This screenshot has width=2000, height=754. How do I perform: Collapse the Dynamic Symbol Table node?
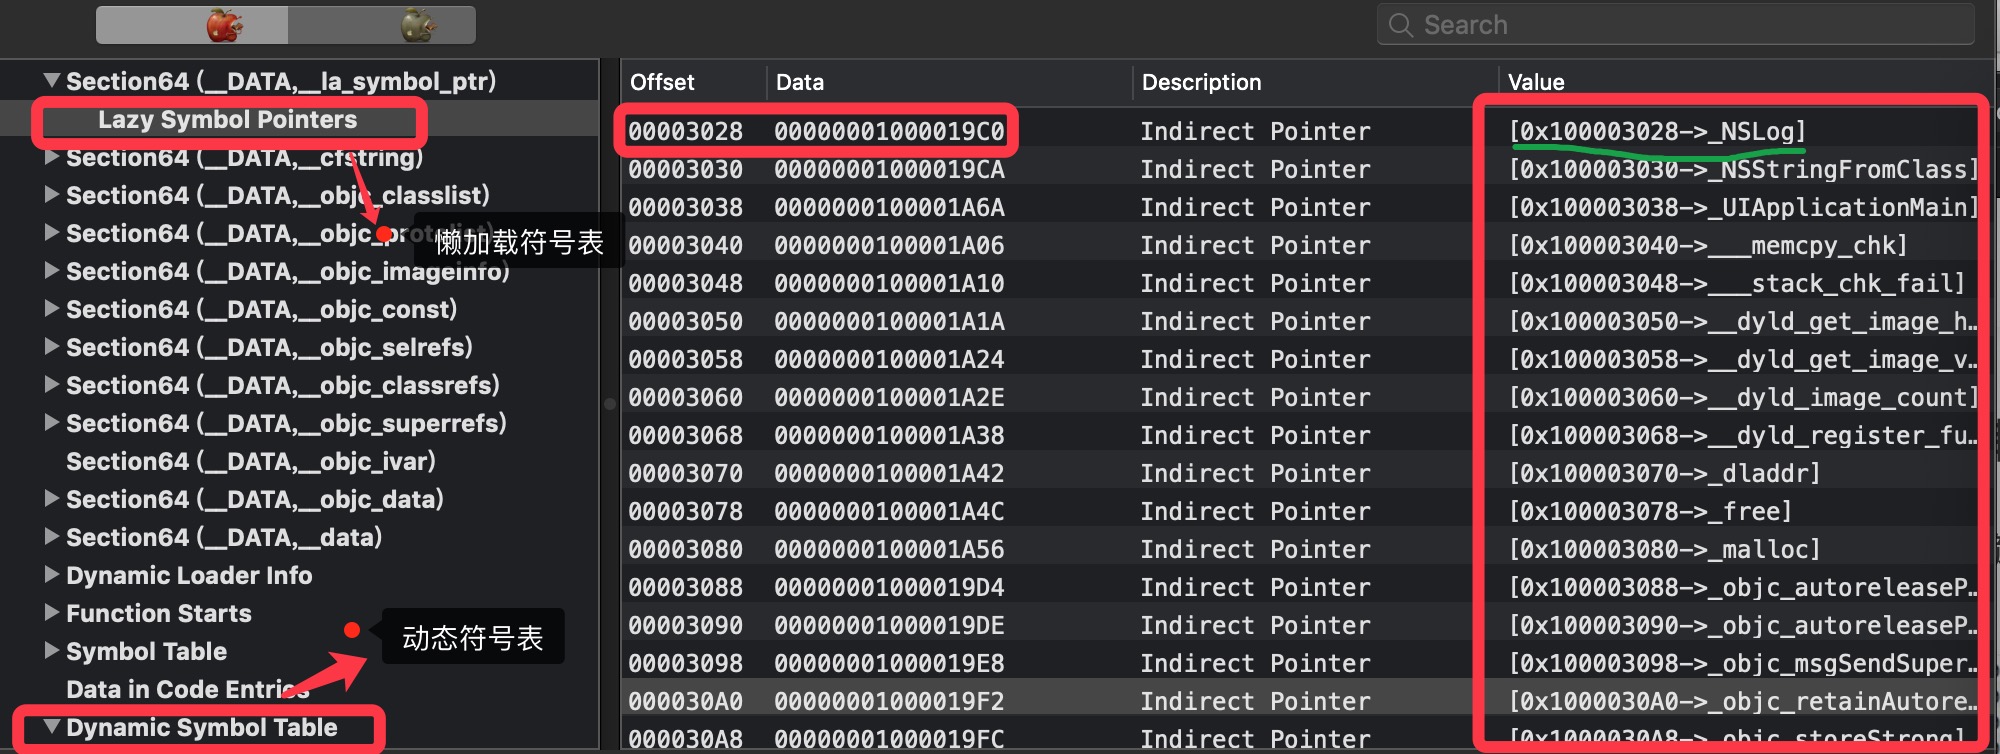52,727
